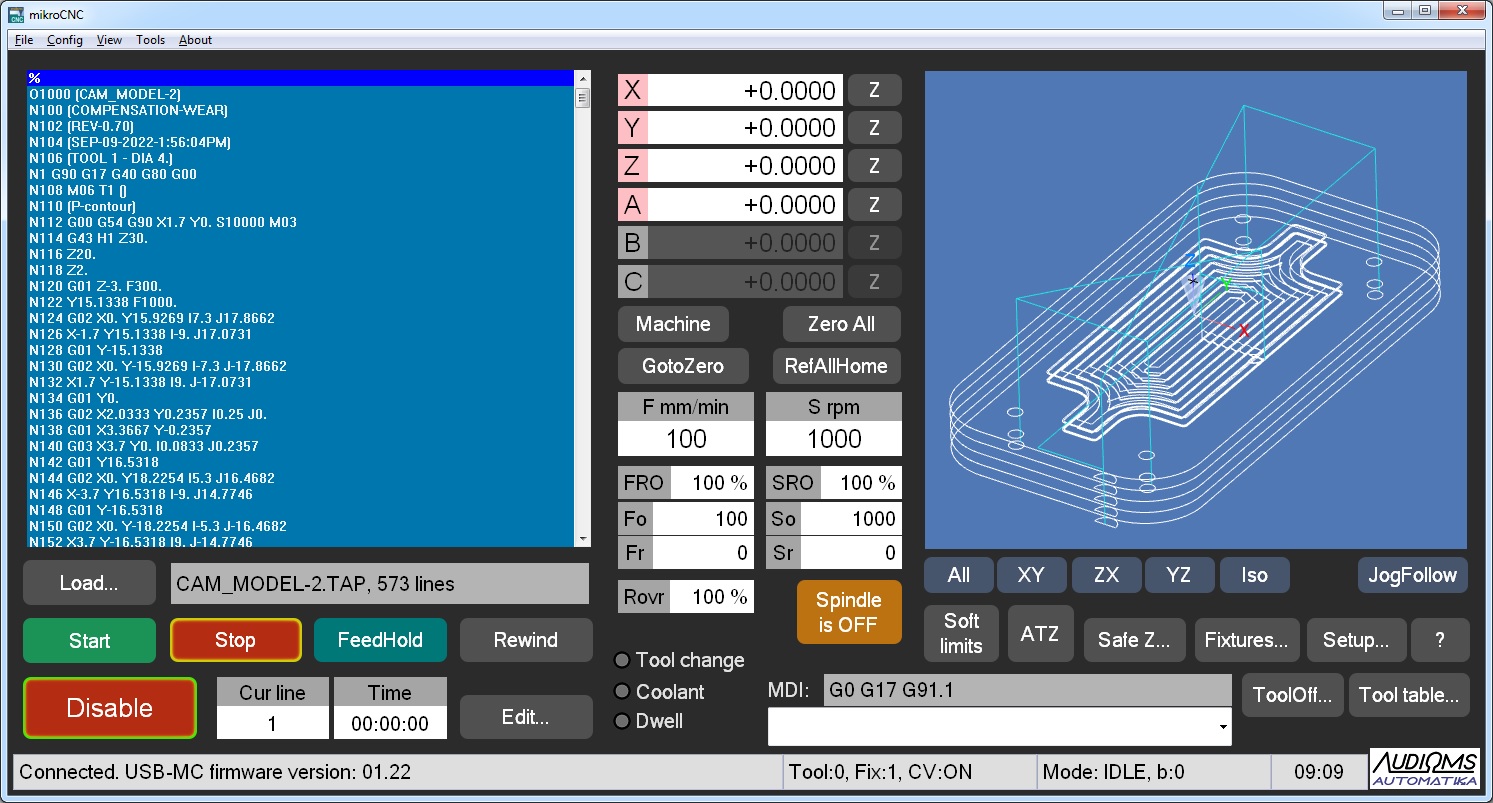Expand the MDI command dropdown

(x=1222, y=728)
